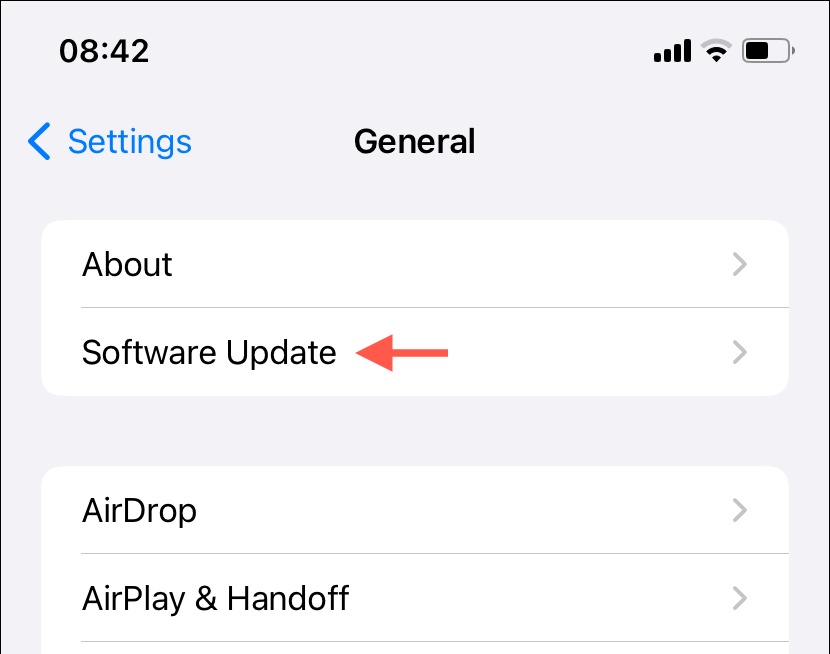This screenshot has width=830, height=654.
Task: Click the red arrow pointing at Software Update
Action: click(402, 353)
